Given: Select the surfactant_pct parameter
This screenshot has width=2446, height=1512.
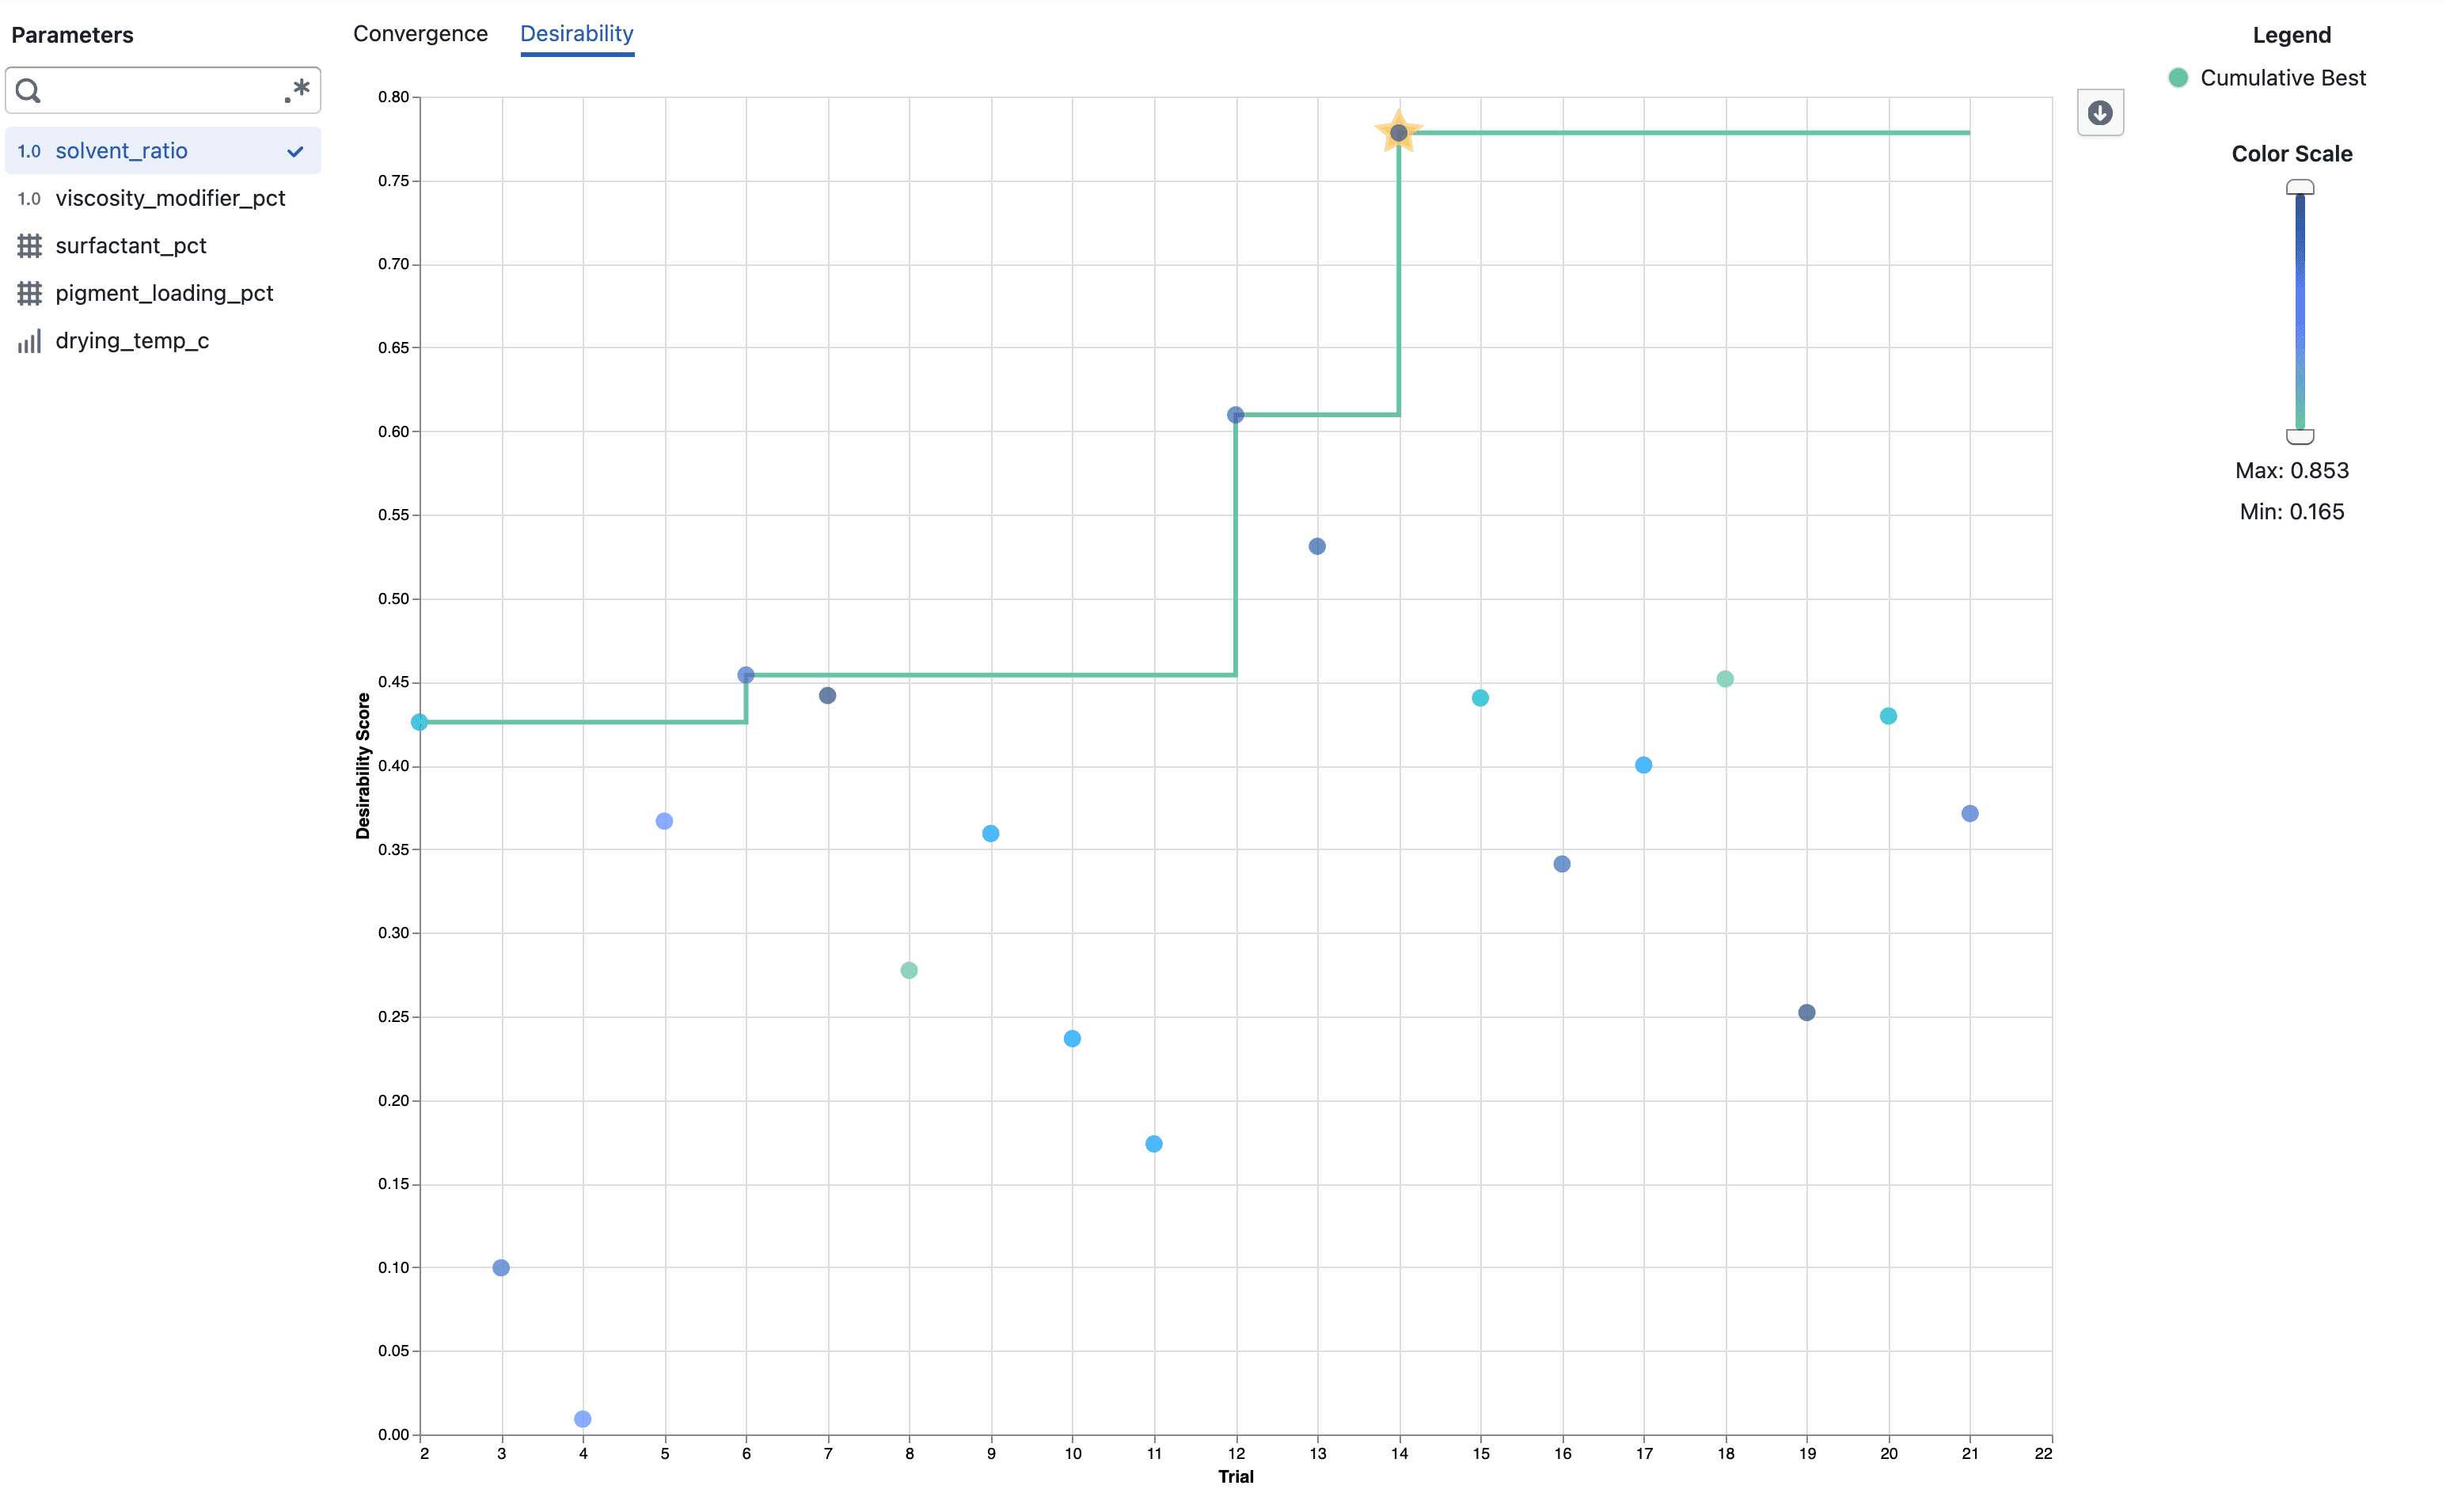Looking at the screenshot, I should point(163,246).
